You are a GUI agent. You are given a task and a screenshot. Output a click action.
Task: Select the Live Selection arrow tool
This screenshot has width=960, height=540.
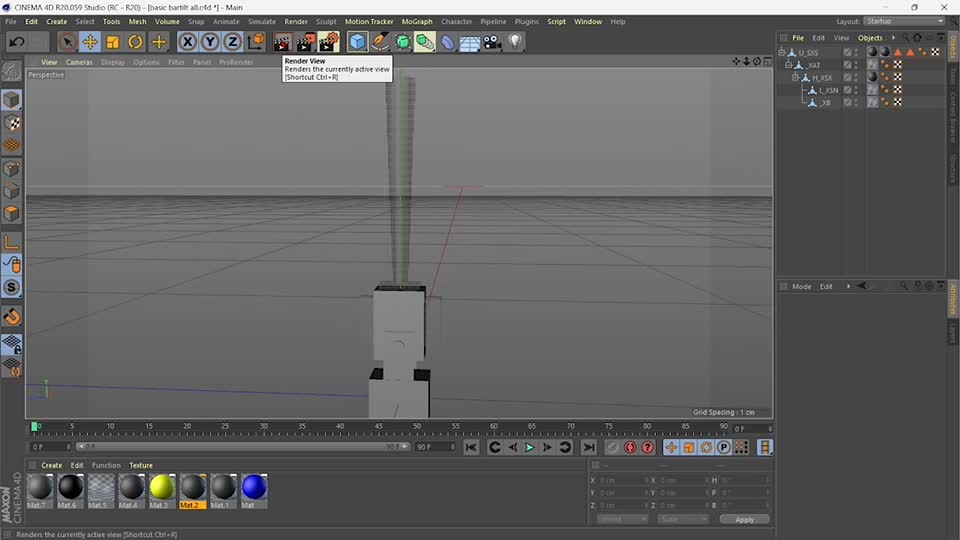click(x=67, y=42)
